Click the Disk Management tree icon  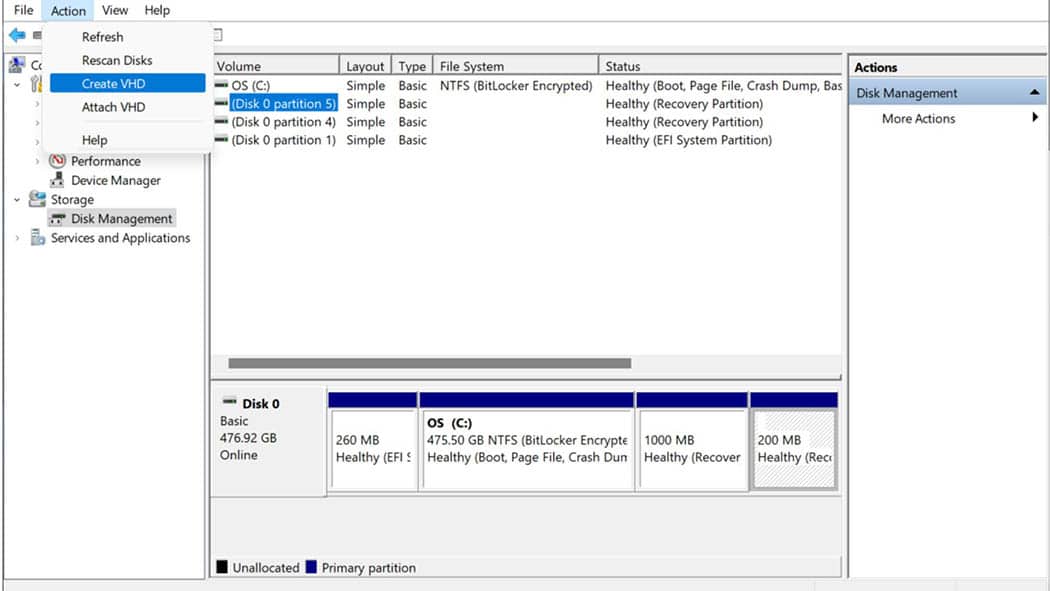point(58,218)
